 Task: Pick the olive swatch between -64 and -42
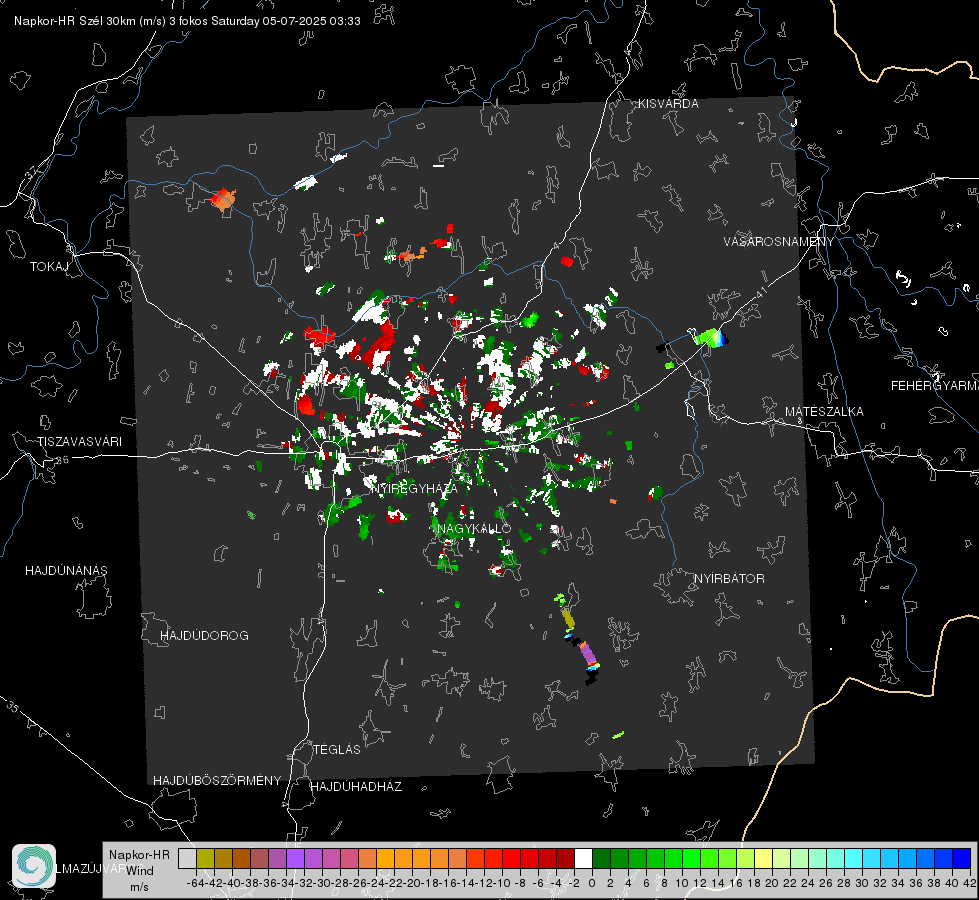(205, 858)
